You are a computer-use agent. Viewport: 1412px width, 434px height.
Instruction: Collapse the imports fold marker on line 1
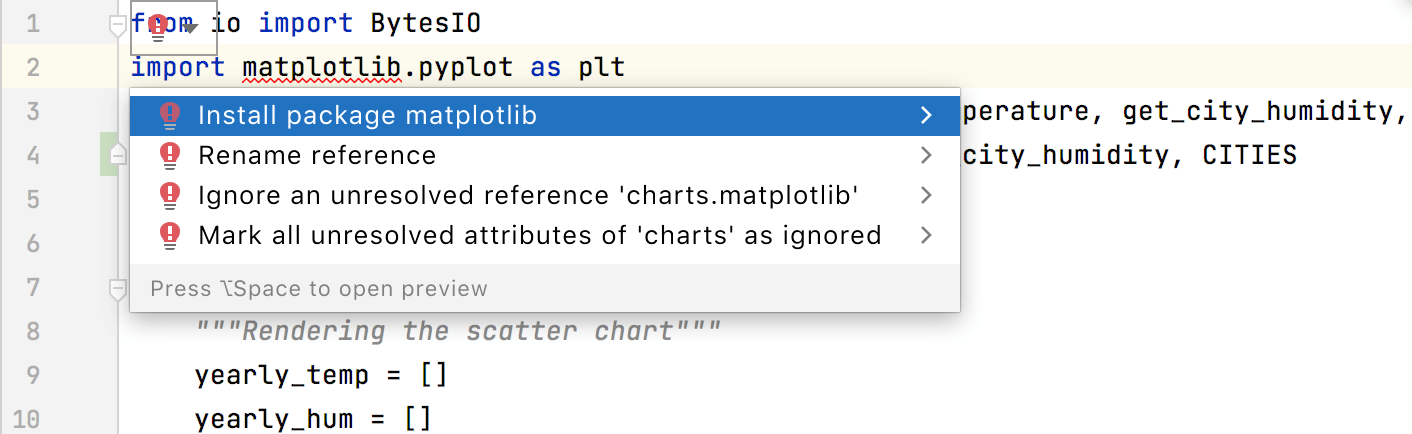(x=118, y=26)
